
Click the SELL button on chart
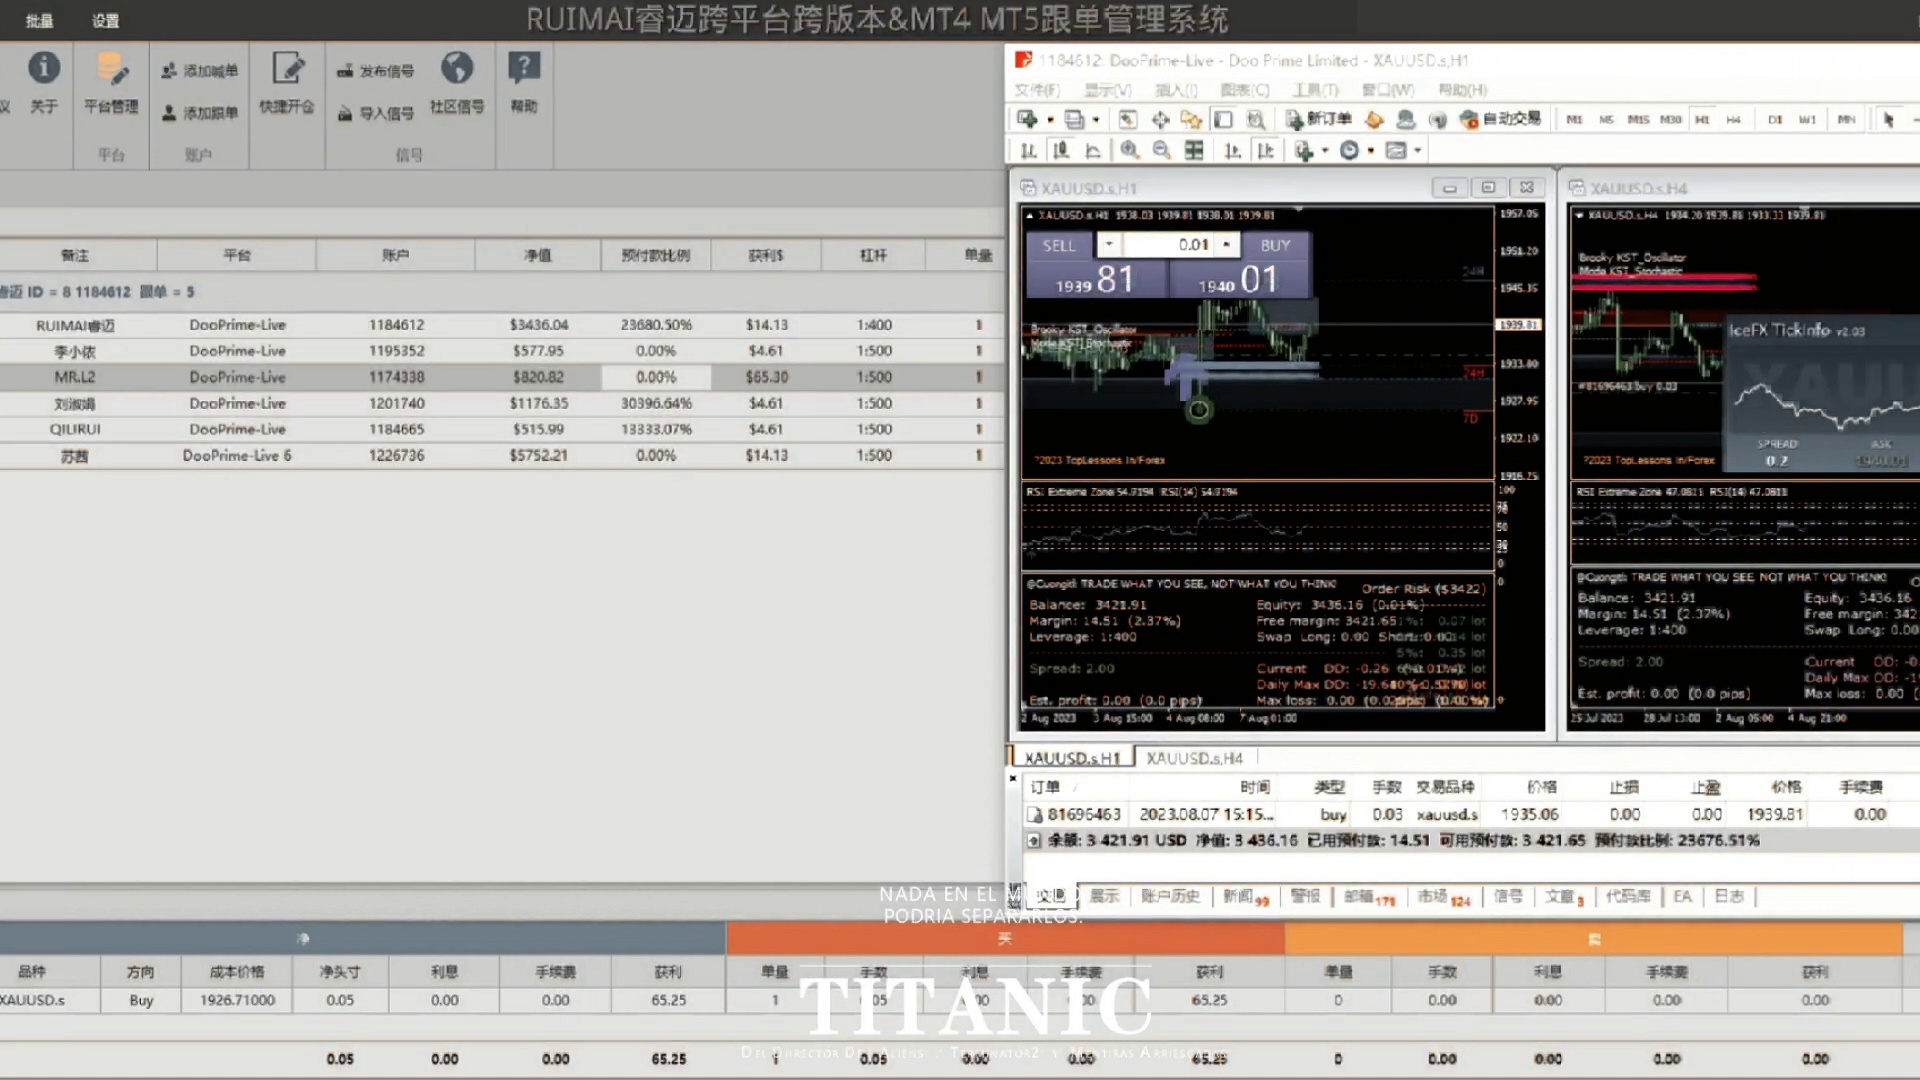click(1059, 246)
